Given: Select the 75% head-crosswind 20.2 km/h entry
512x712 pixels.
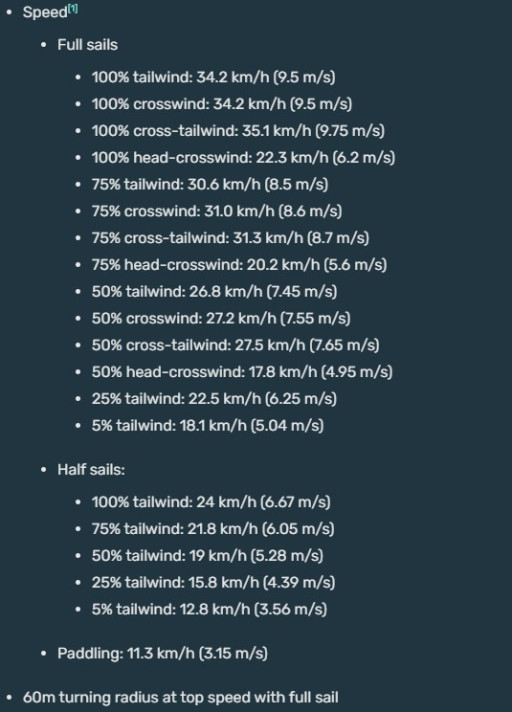Looking at the screenshot, I should pyautogui.click(x=239, y=265).
